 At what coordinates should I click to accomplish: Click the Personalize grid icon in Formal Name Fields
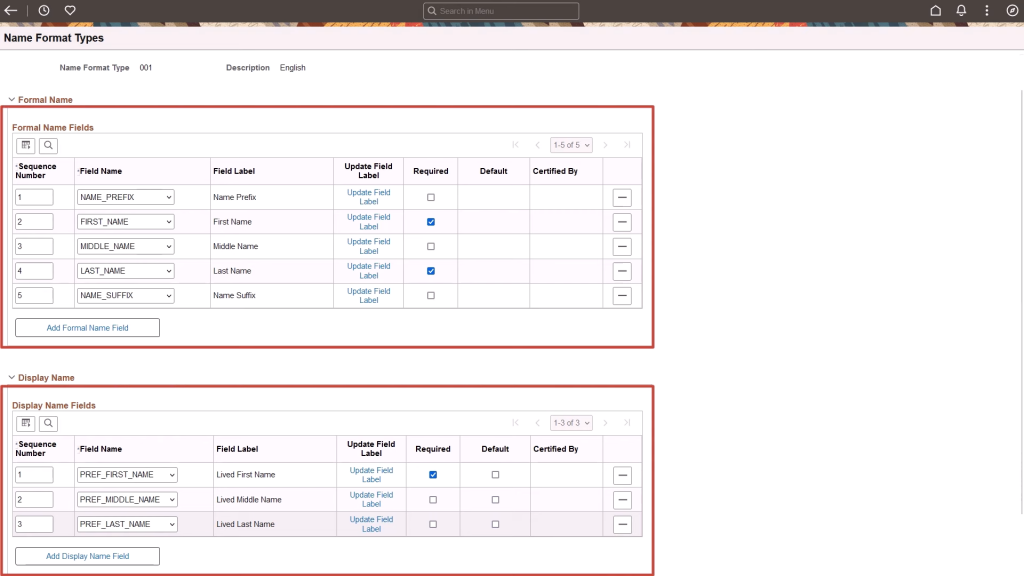25,145
